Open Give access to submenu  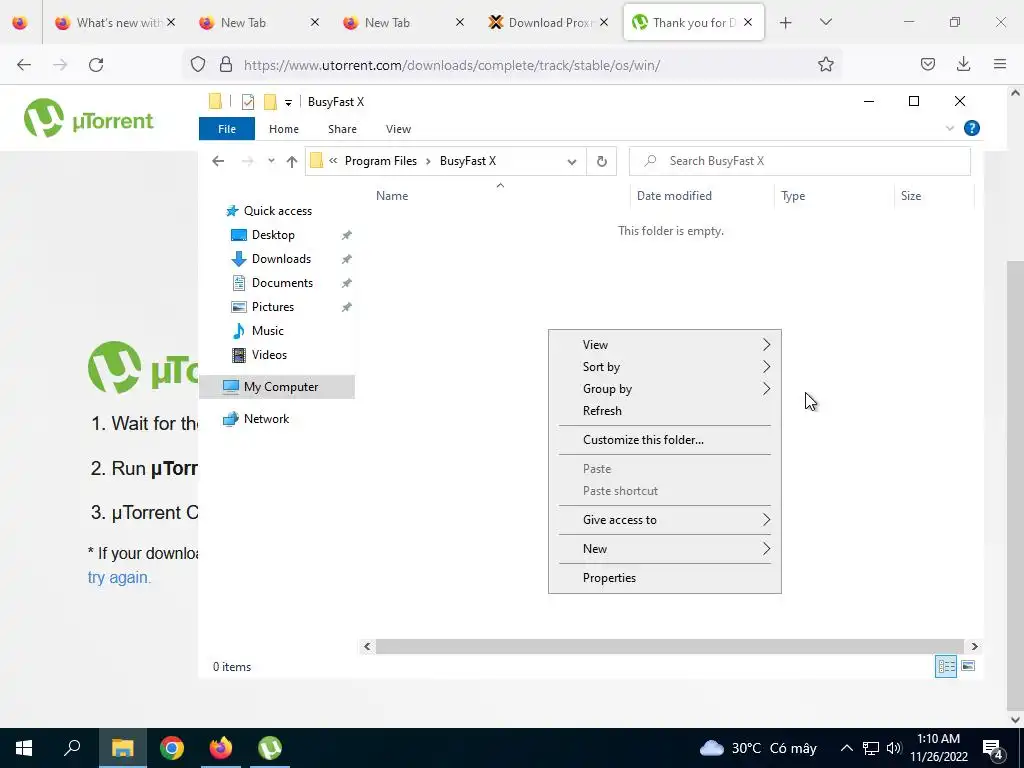(664, 520)
